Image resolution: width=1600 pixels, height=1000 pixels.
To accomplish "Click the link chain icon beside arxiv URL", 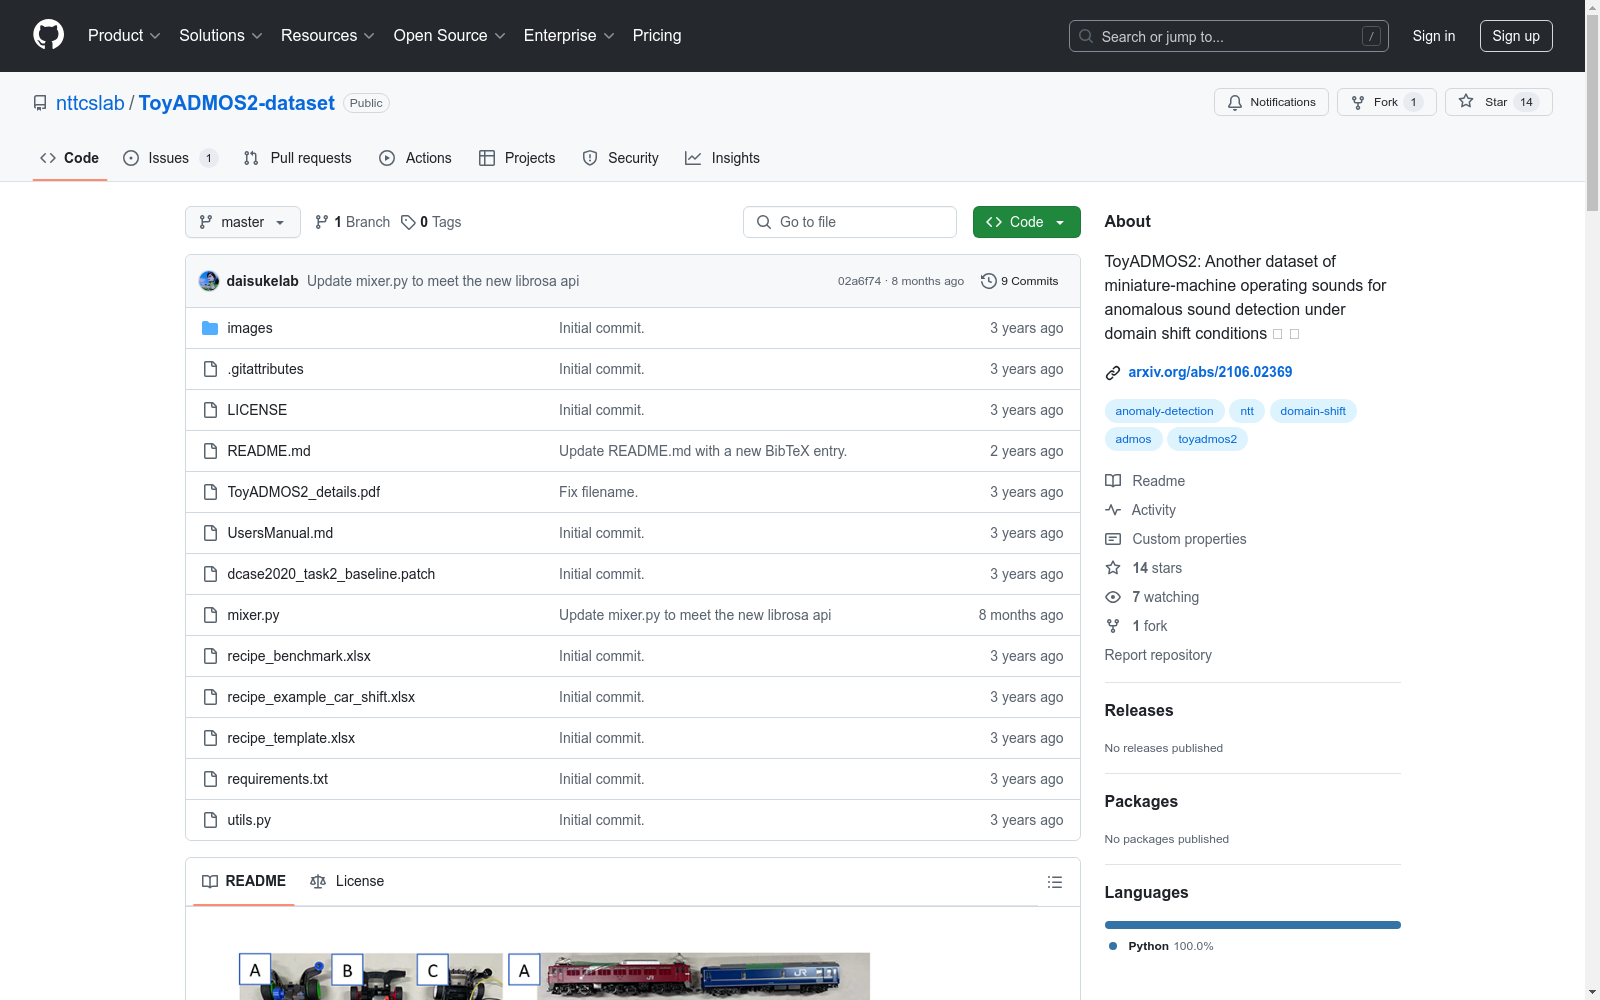I will 1113,373.
